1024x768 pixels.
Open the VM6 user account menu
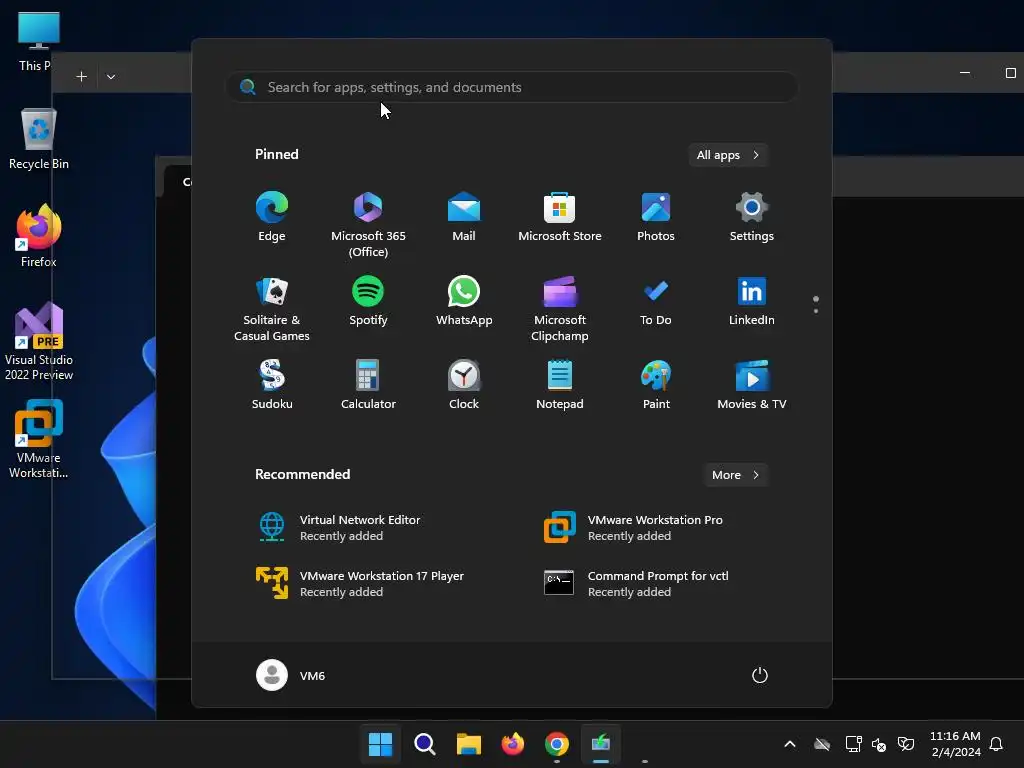point(291,675)
